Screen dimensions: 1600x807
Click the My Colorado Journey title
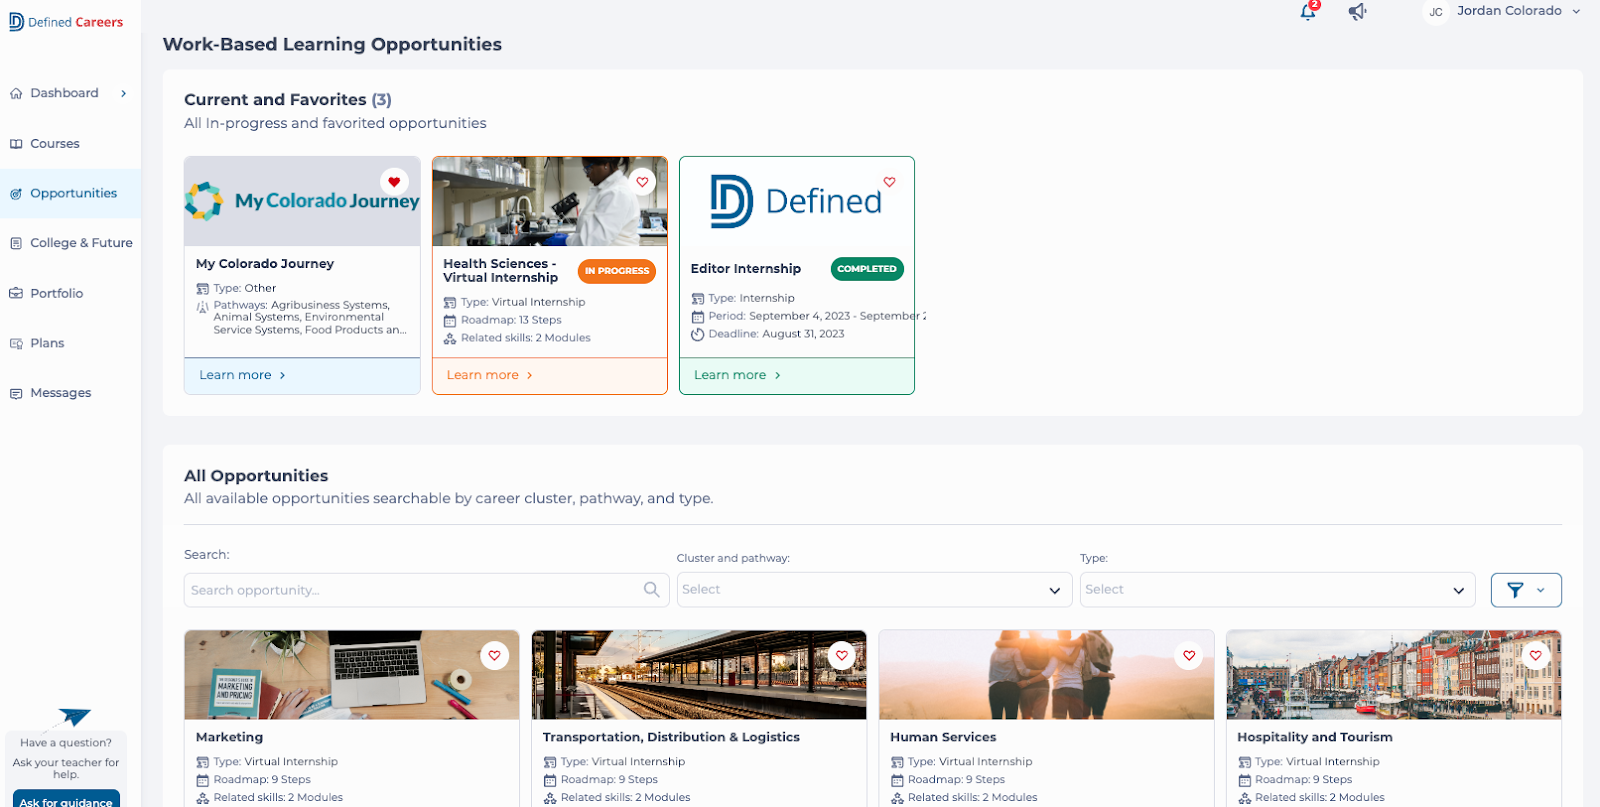pyautogui.click(x=265, y=264)
